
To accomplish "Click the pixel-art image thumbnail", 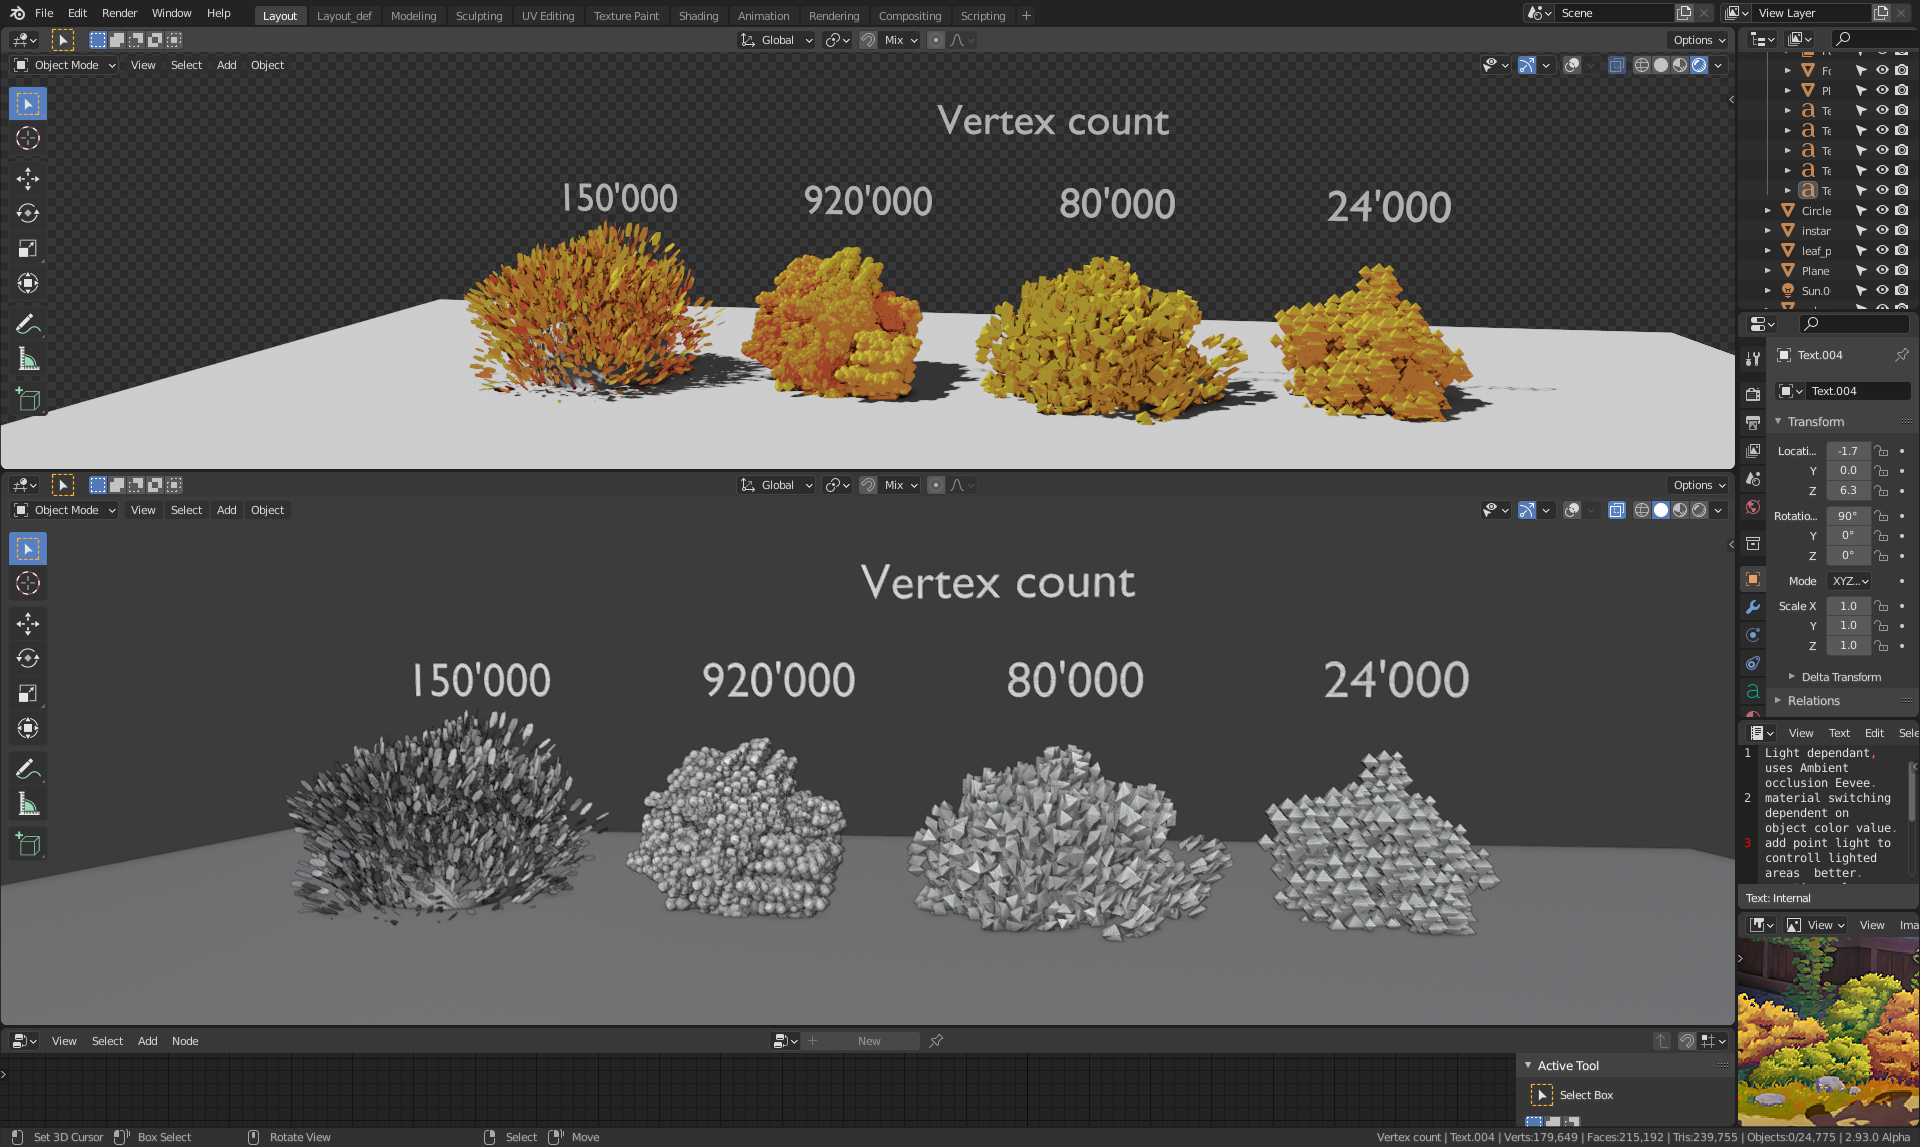I will (1828, 1031).
